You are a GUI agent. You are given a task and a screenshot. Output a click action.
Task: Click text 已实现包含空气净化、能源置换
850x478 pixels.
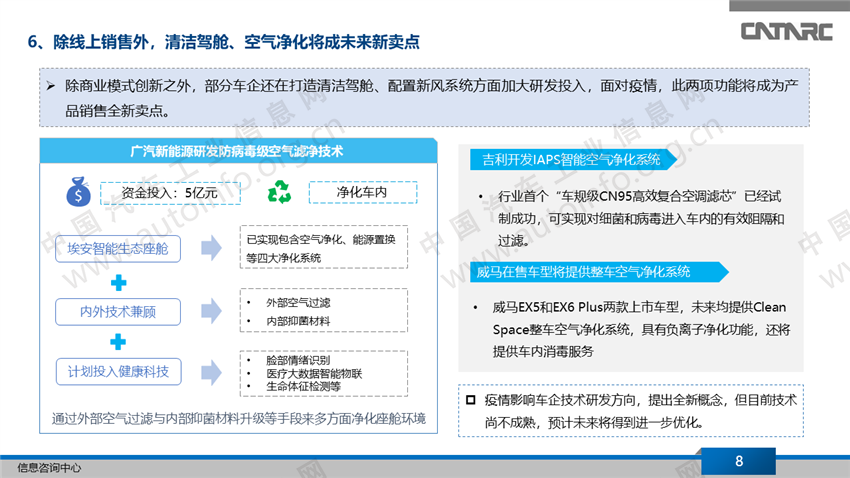coord(321,248)
